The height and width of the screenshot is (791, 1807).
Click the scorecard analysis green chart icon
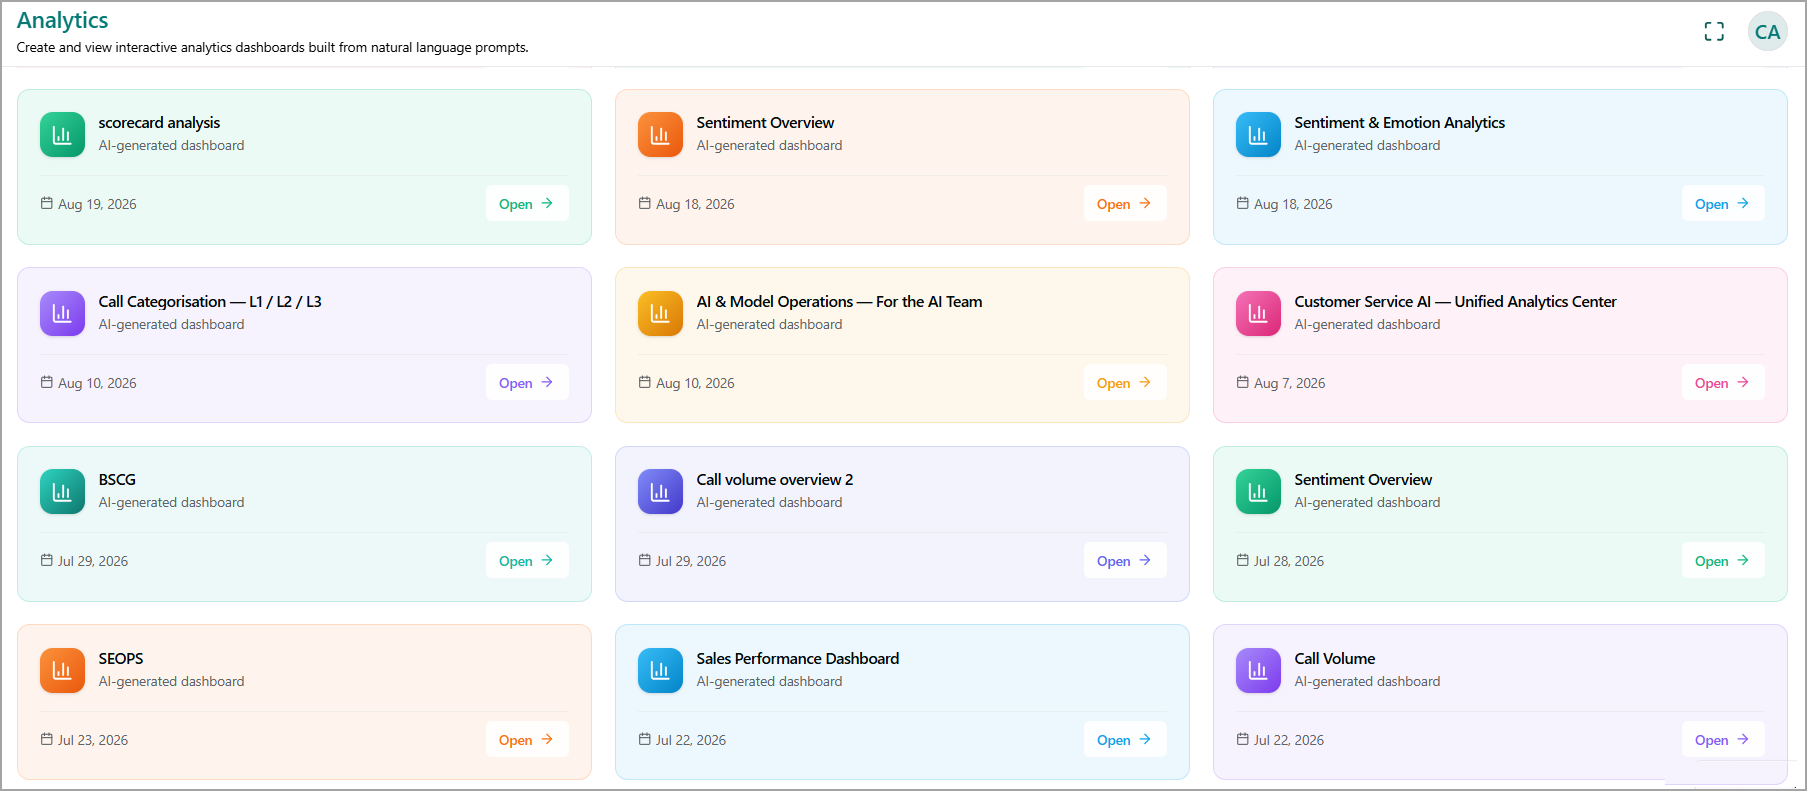(x=62, y=135)
